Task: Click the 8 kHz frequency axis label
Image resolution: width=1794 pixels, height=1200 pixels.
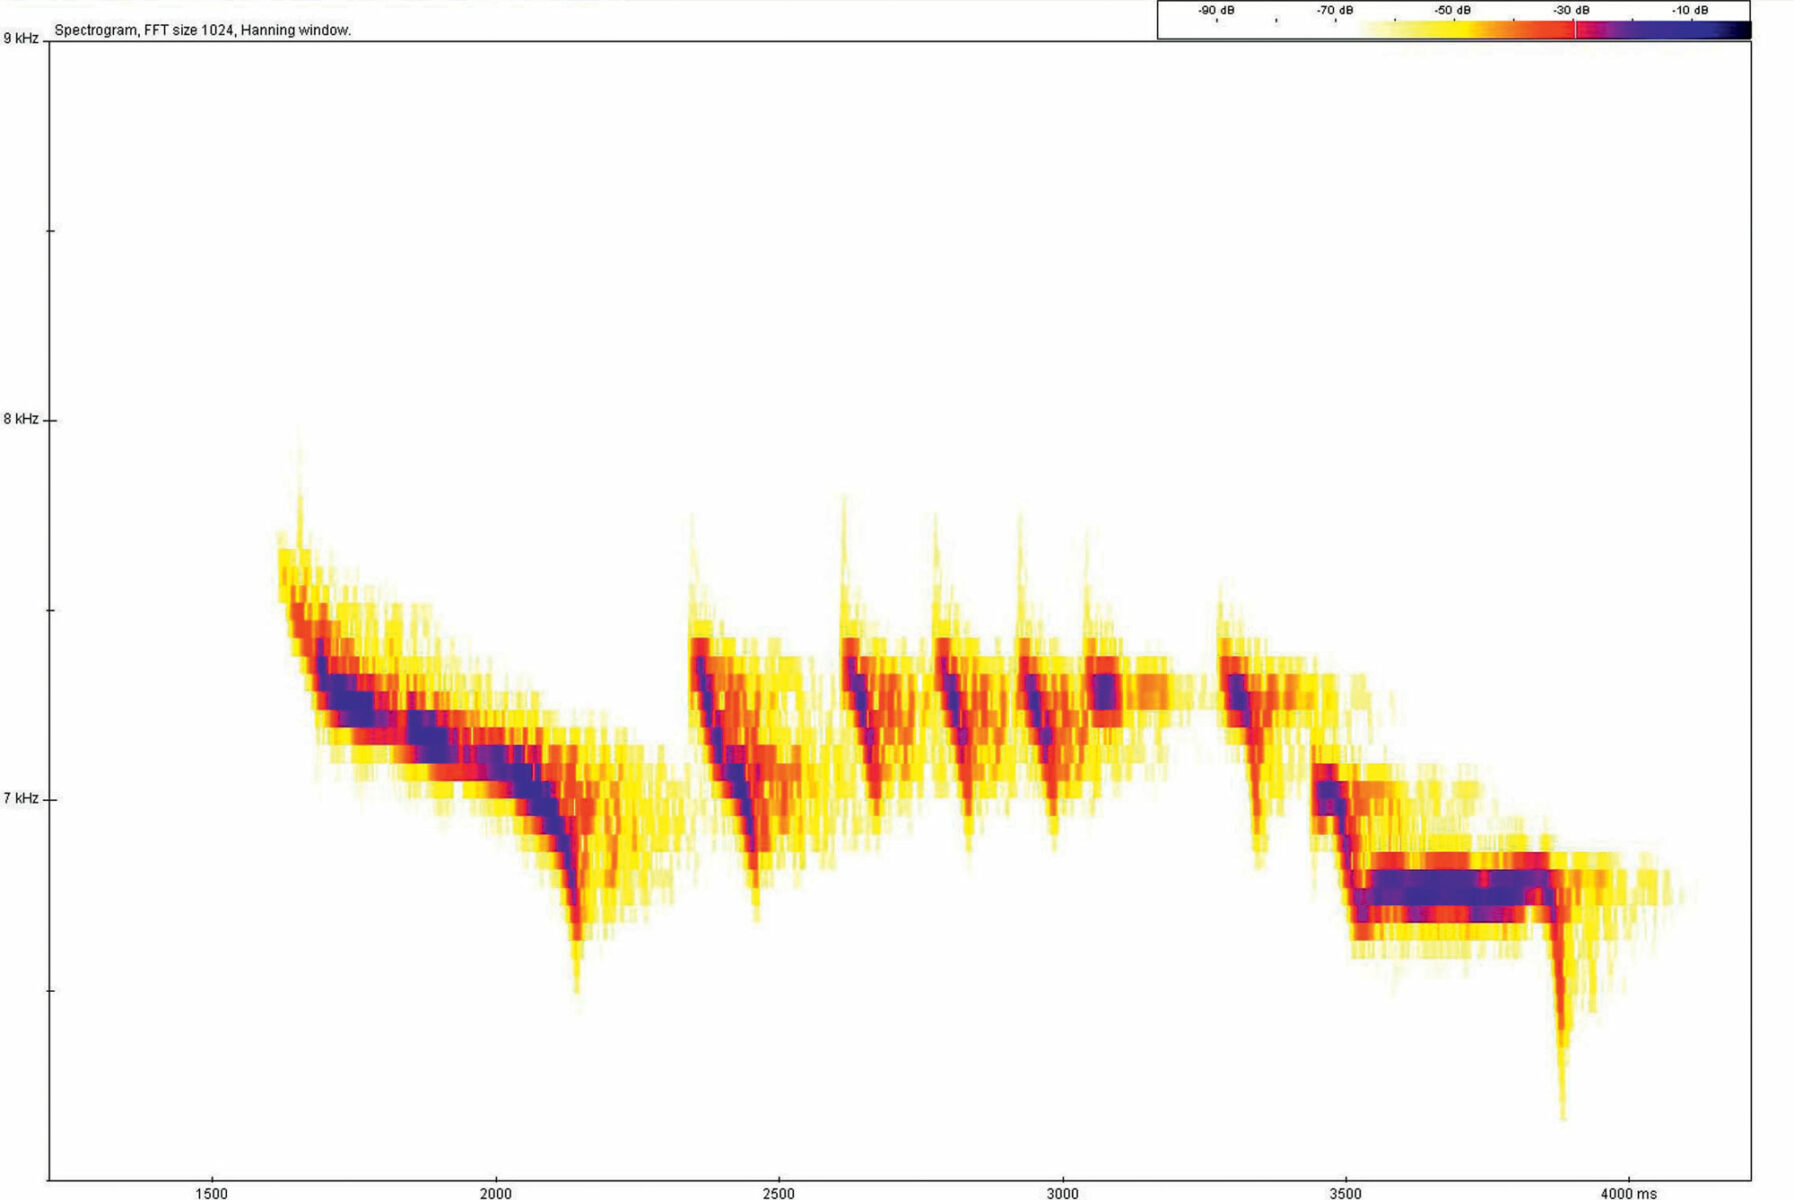Action: point(20,419)
